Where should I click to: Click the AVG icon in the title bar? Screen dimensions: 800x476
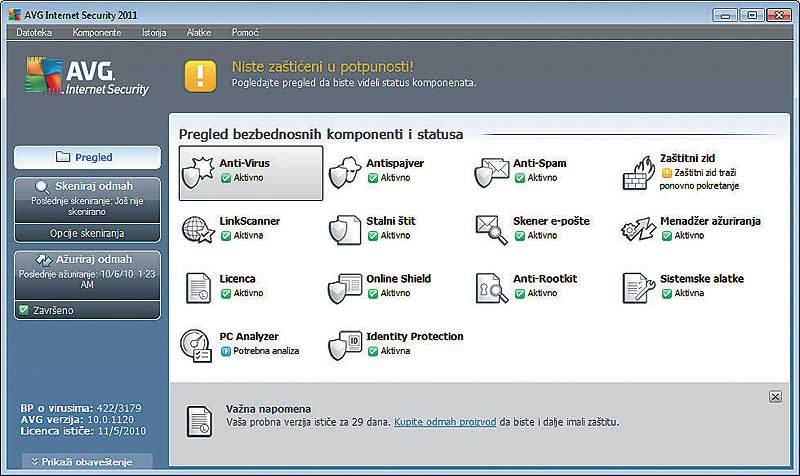[14, 15]
